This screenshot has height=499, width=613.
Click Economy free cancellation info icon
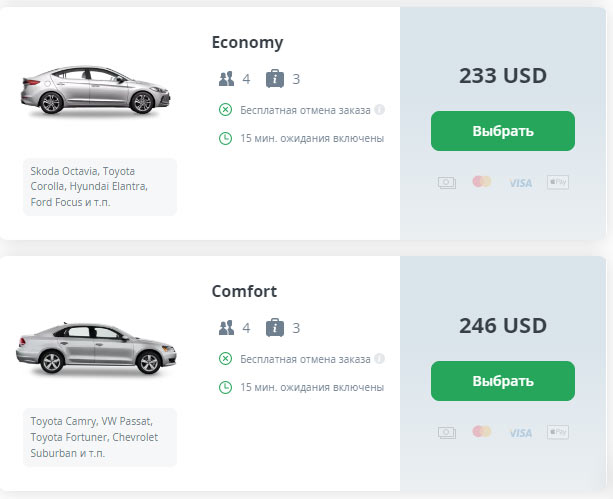coord(380,109)
